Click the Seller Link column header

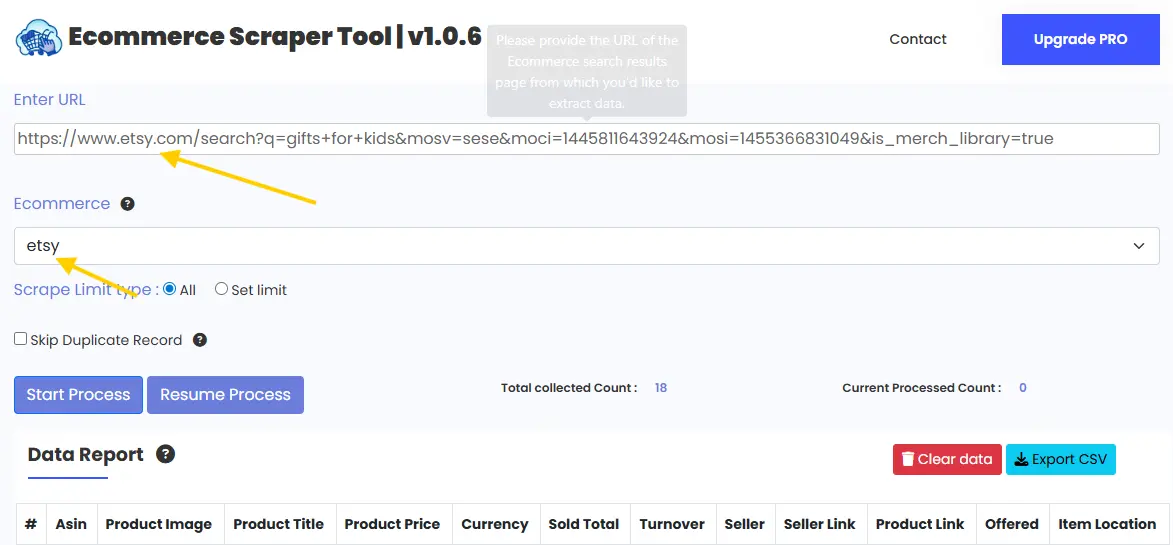pos(820,524)
